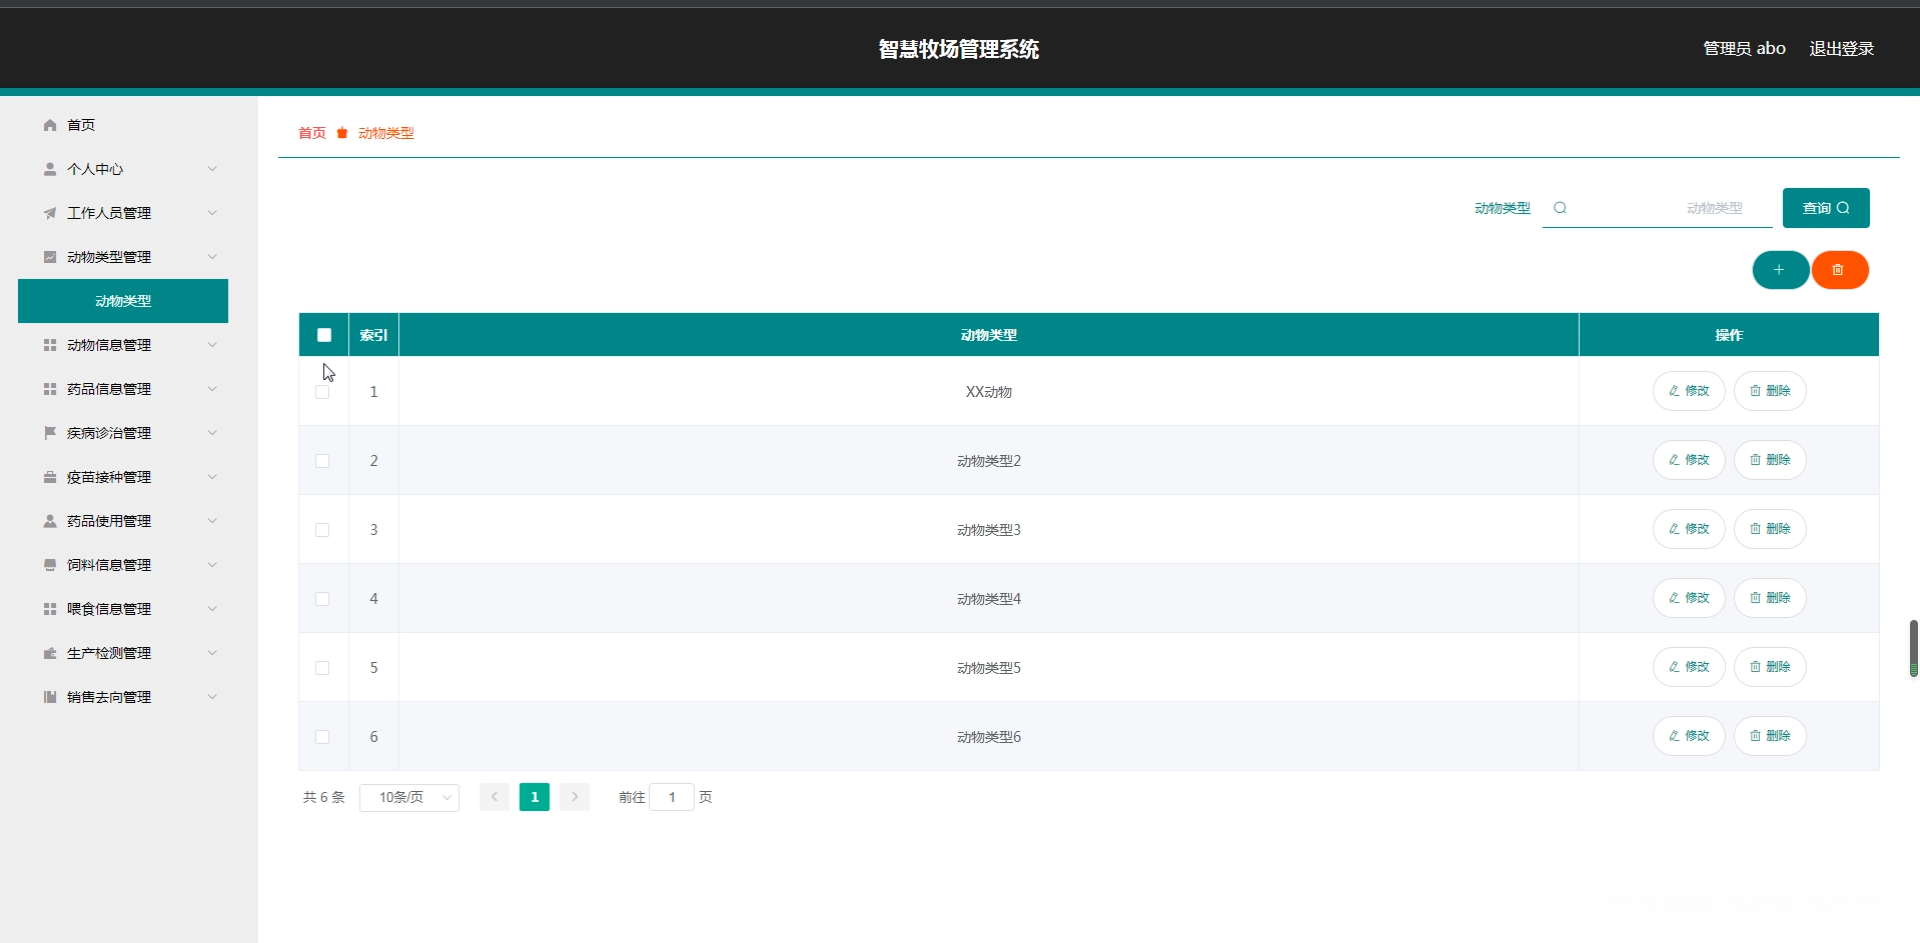Click the person icon beside 个人中心
Image resolution: width=1920 pixels, height=943 pixels.
tap(50, 169)
